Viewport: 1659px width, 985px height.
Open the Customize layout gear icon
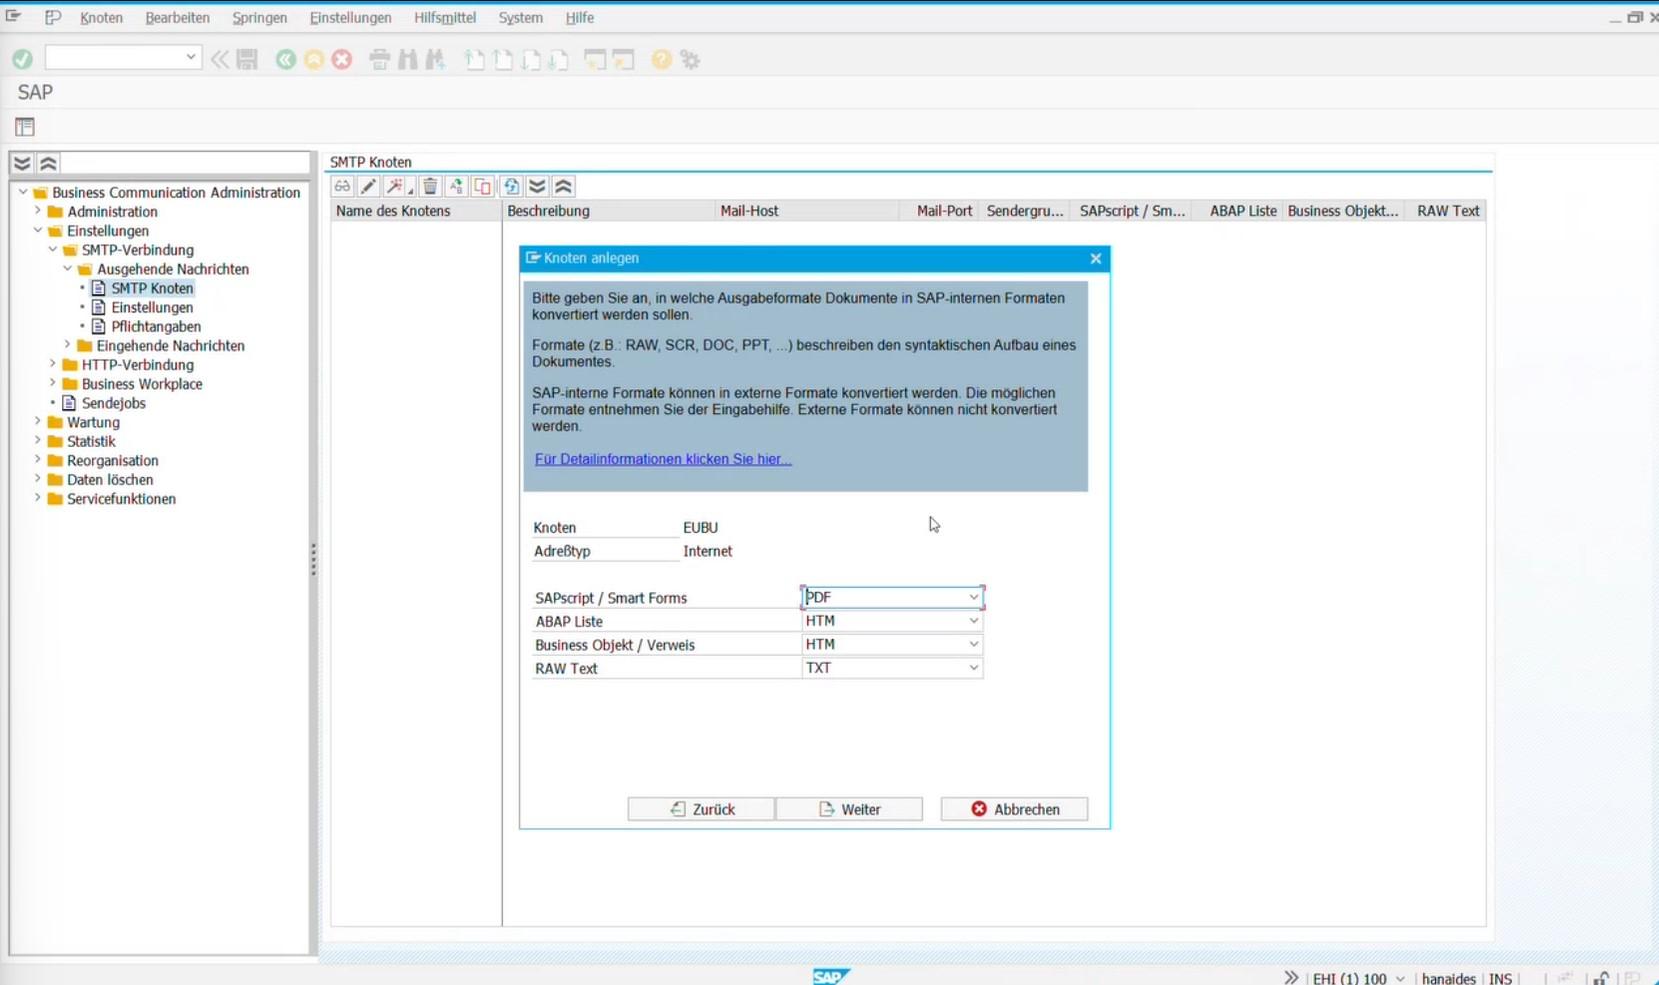point(690,60)
